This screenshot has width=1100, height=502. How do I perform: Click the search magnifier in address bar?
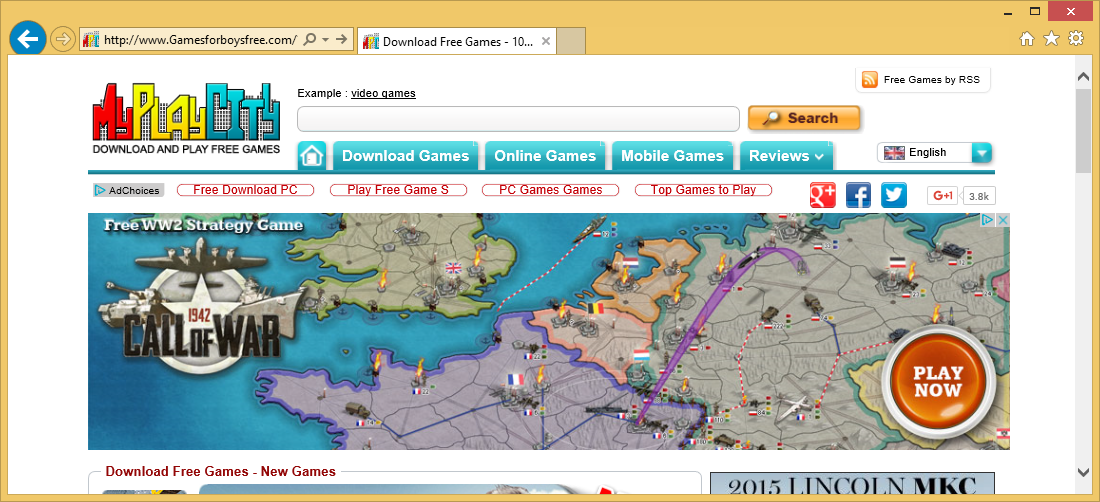[x=311, y=40]
